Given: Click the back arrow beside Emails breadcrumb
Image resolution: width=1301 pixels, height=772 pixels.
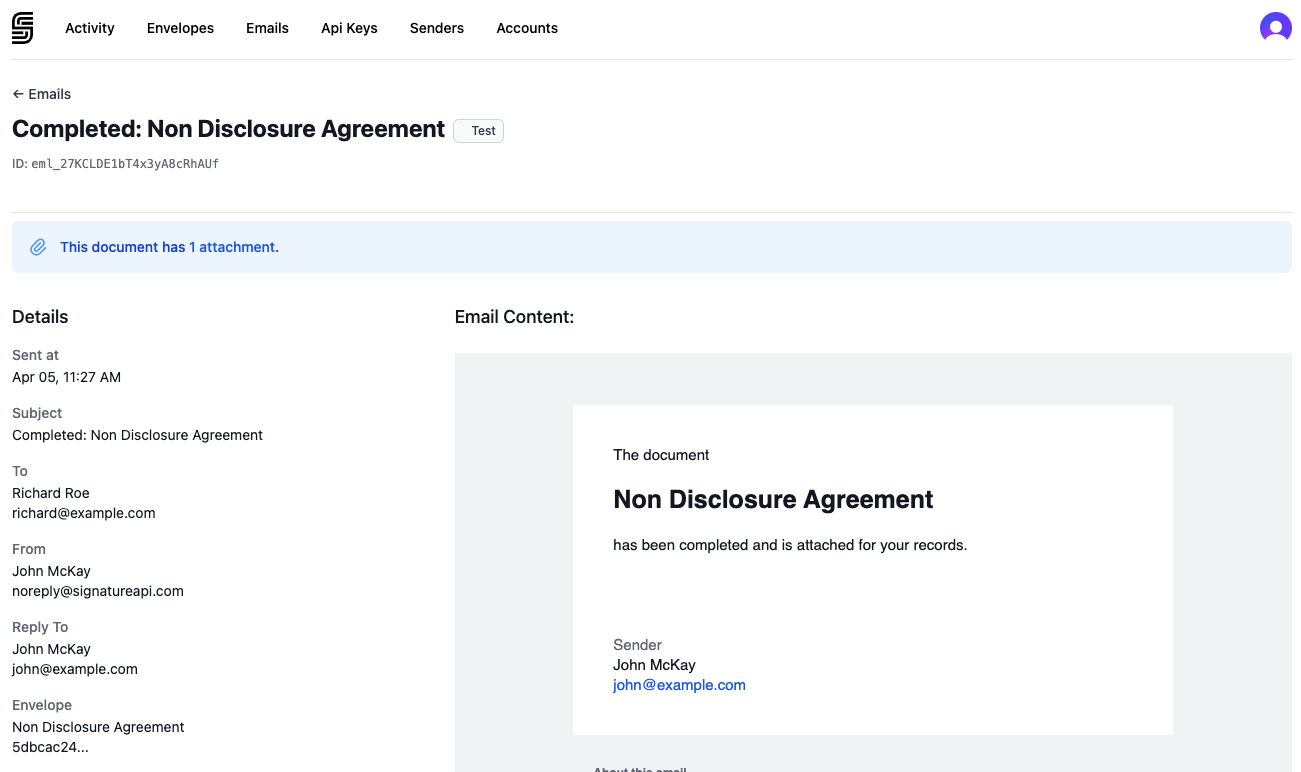Looking at the screenshot, I should [x=17, y=93].
